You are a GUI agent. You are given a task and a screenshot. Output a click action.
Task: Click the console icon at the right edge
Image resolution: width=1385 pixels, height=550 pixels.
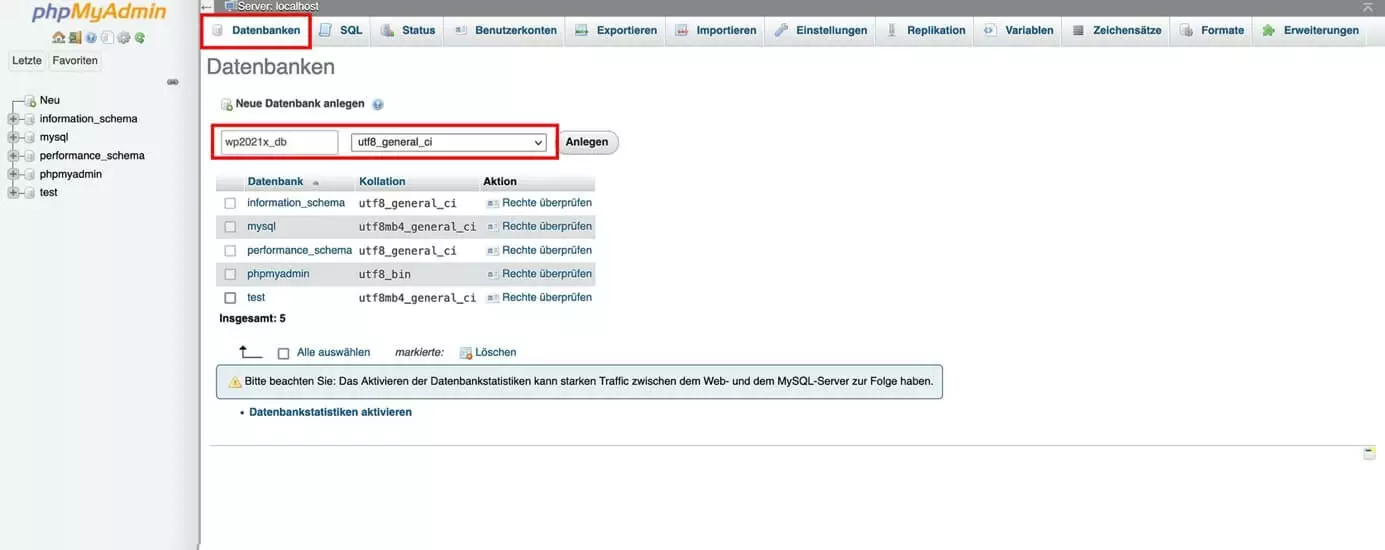pyautogui.click(x=1369, y=453)
